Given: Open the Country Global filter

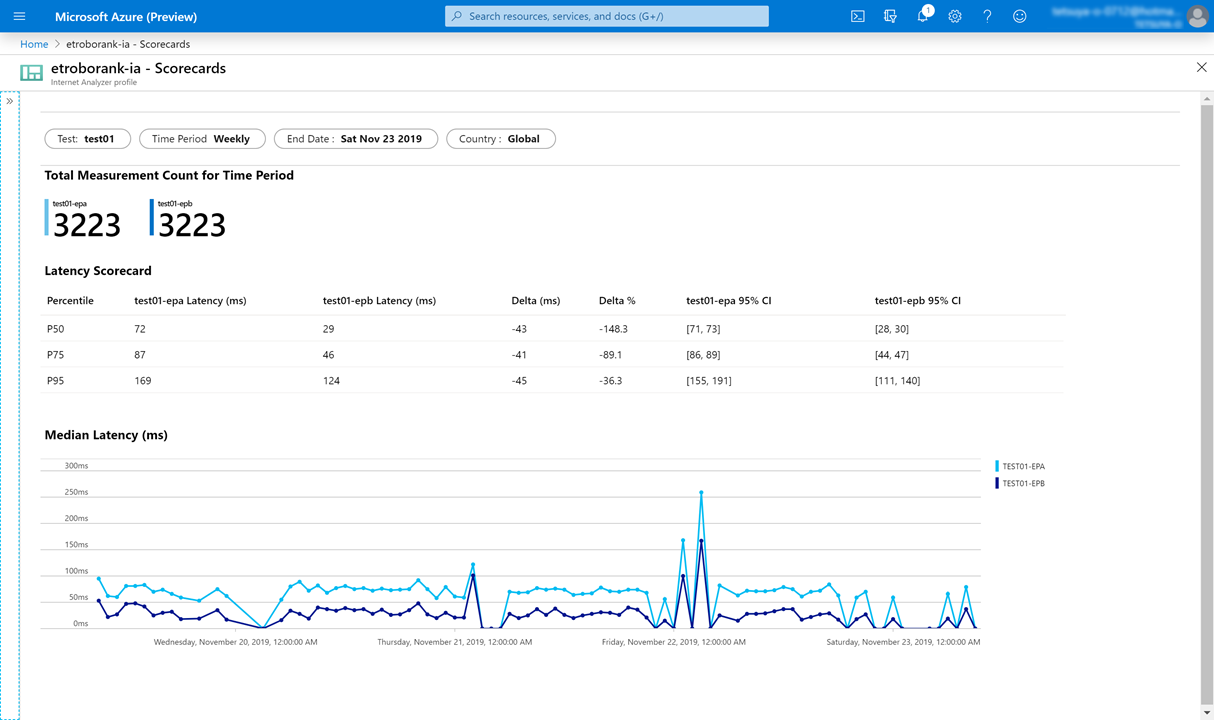Looking at the screenshot, I should [x=500, y=139].
